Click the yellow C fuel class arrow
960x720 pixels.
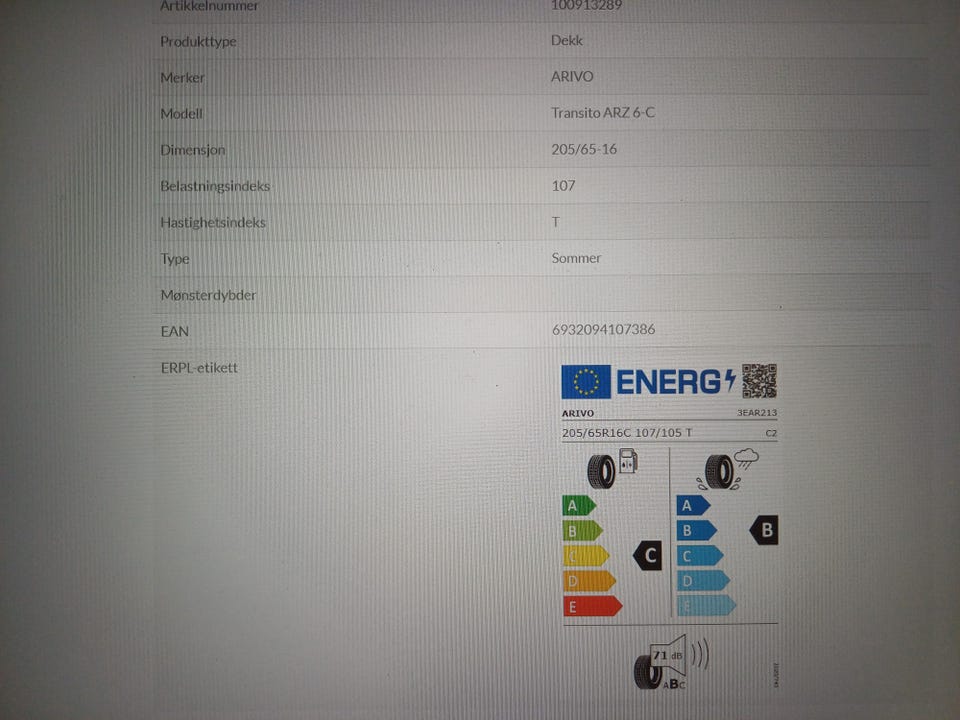586,556
